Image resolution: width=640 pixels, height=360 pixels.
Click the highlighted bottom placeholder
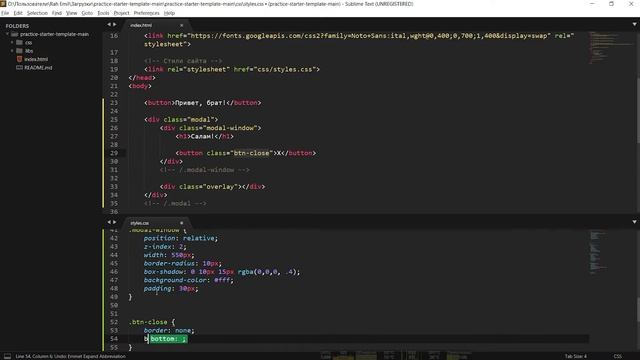tap(169, 339)
